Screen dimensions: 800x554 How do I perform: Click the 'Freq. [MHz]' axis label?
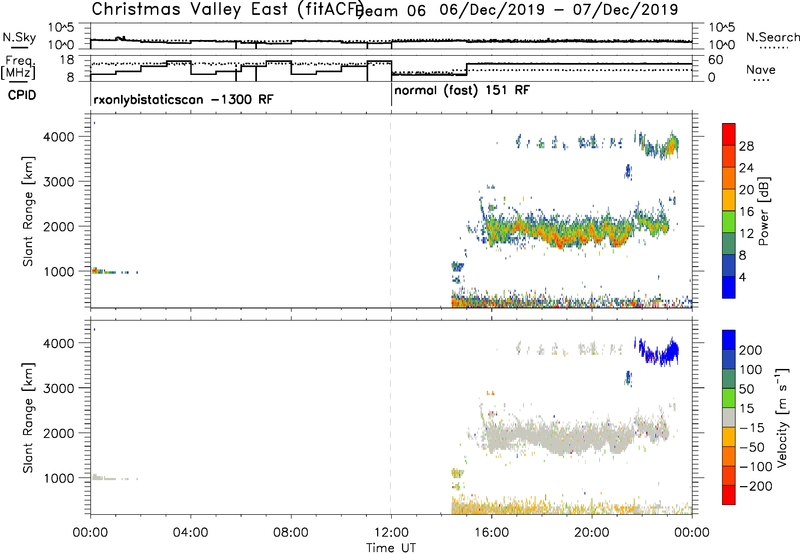[x=19, y=68]
